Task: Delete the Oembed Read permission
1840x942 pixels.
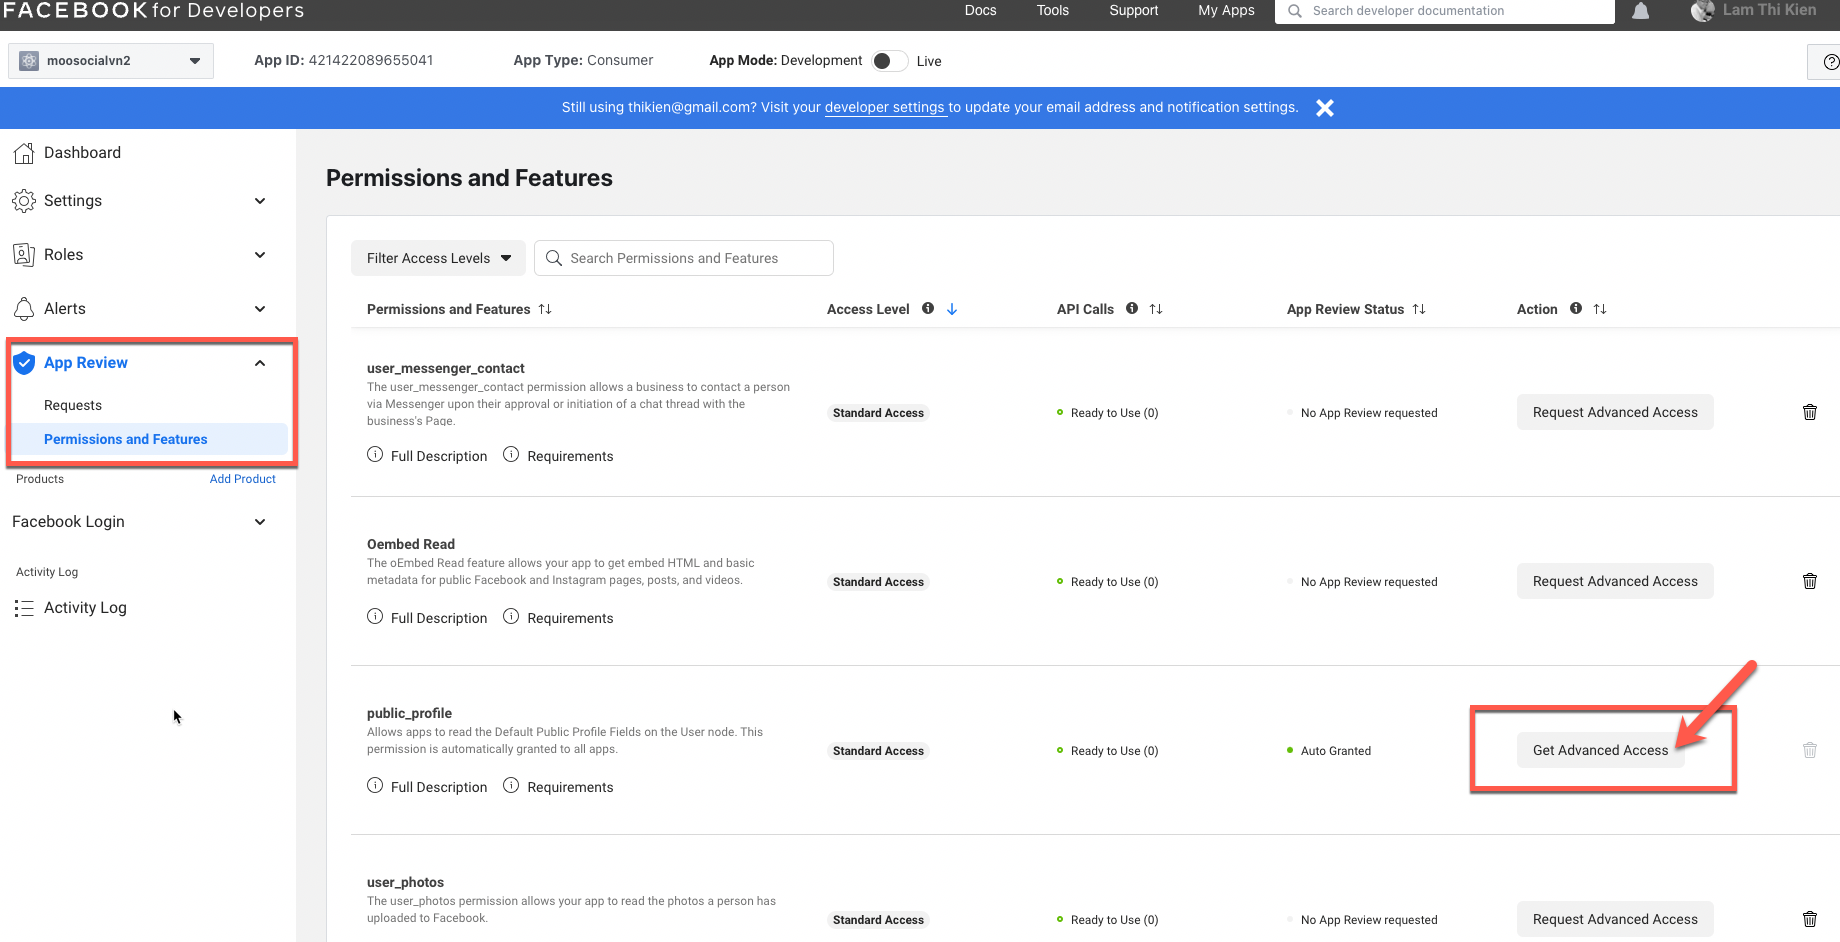Action: coord(1810,581)
